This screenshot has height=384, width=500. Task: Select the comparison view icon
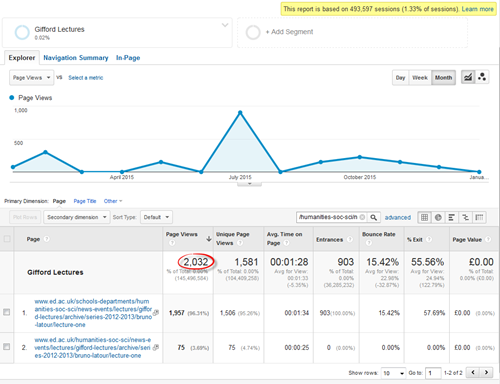[465, 217]
